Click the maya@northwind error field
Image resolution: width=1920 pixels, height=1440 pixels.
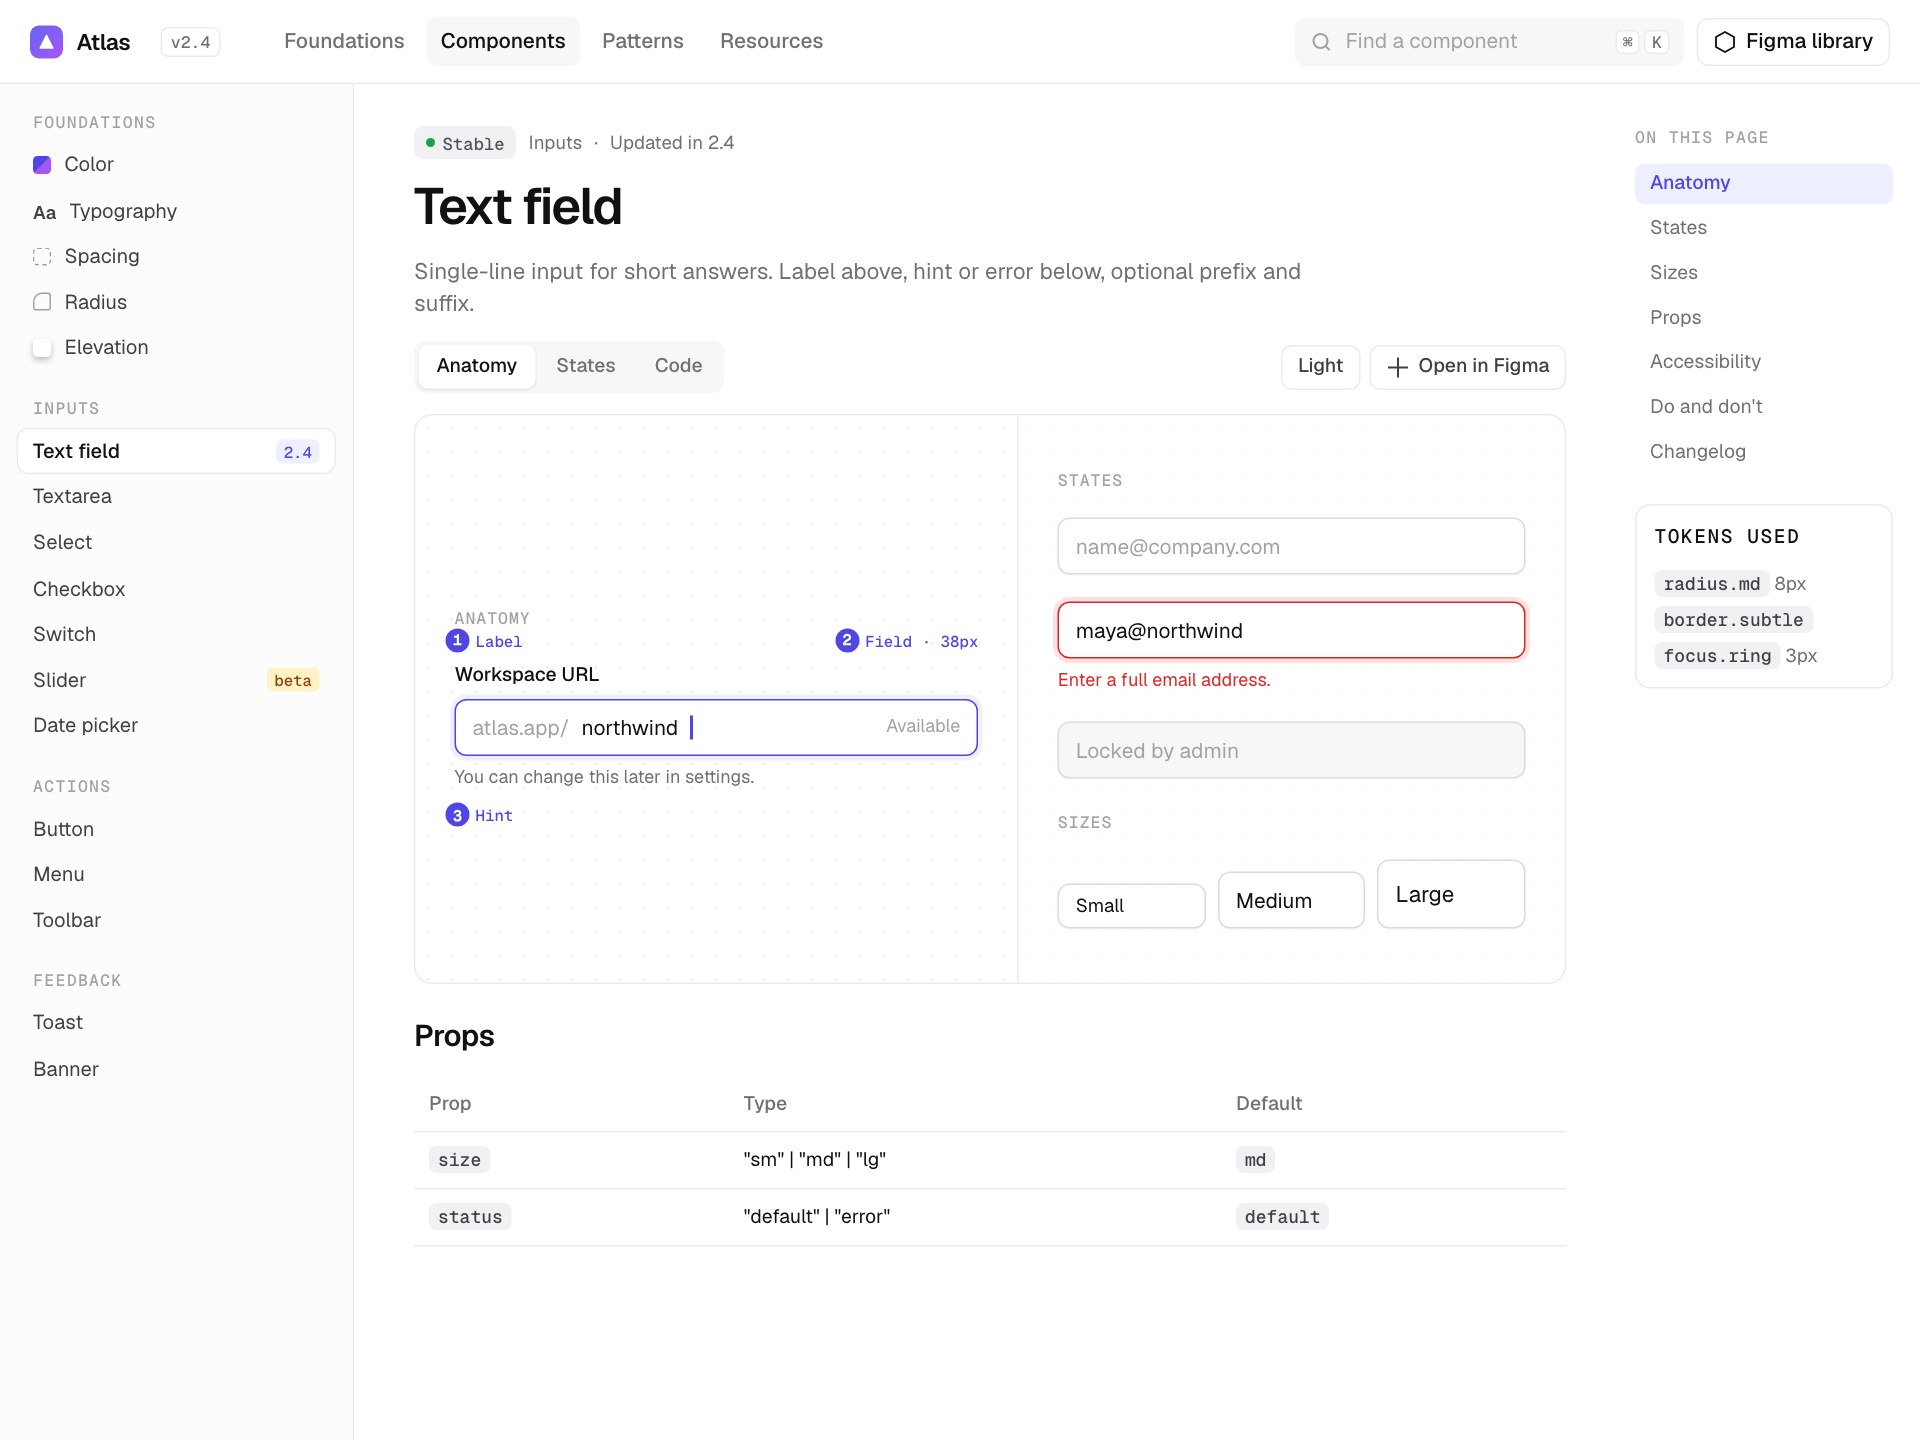click(1291, 630)
